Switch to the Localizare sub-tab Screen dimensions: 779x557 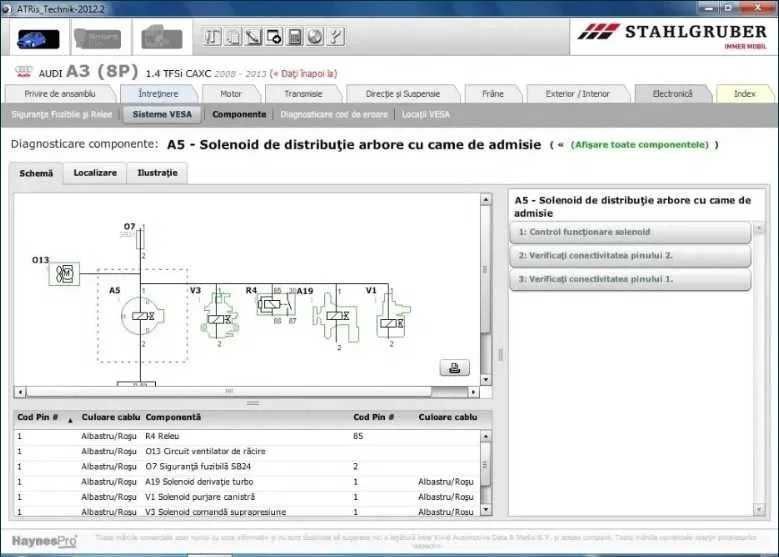(95, 173)
